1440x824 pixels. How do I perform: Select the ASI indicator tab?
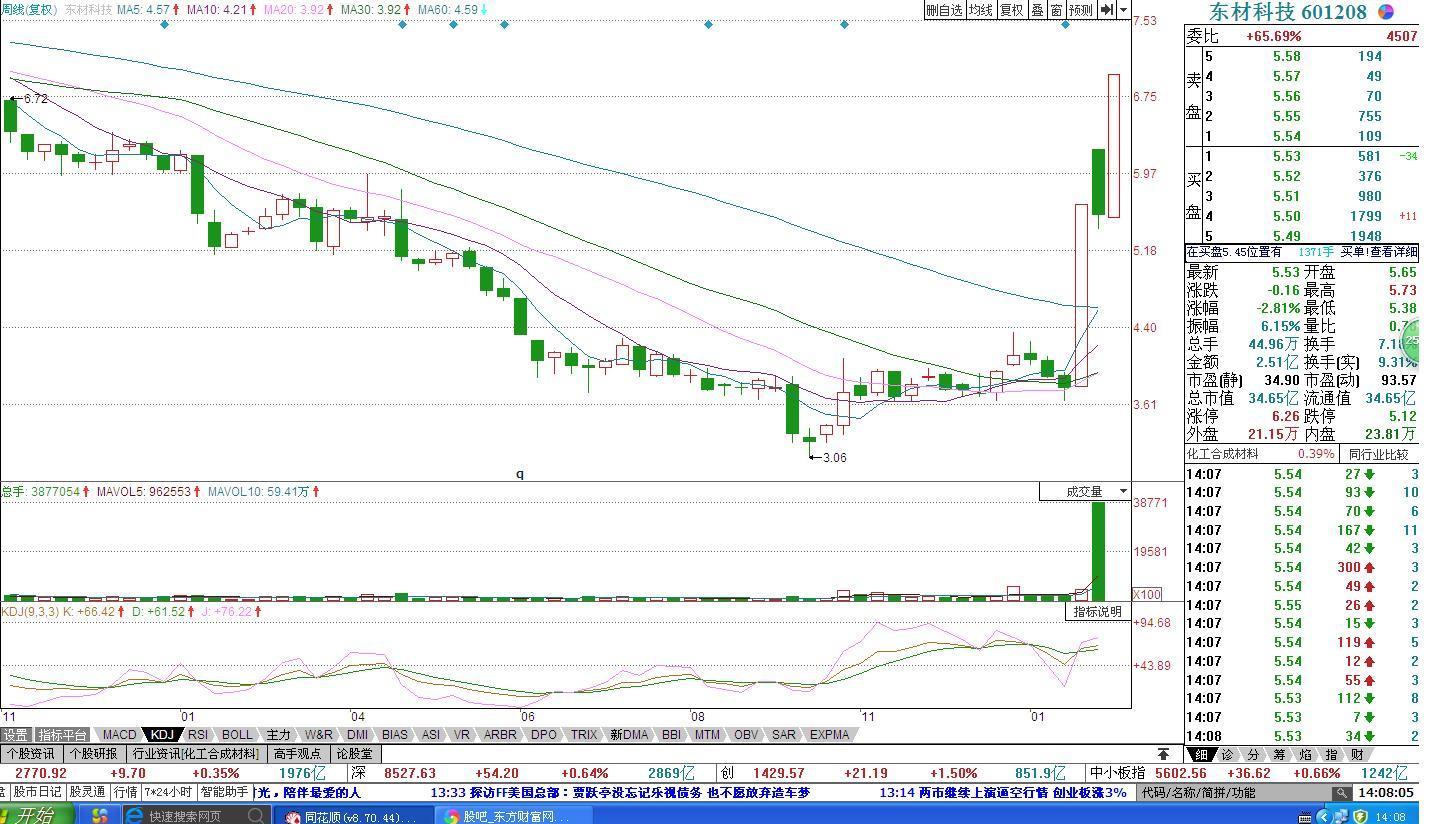pos(431,735)
